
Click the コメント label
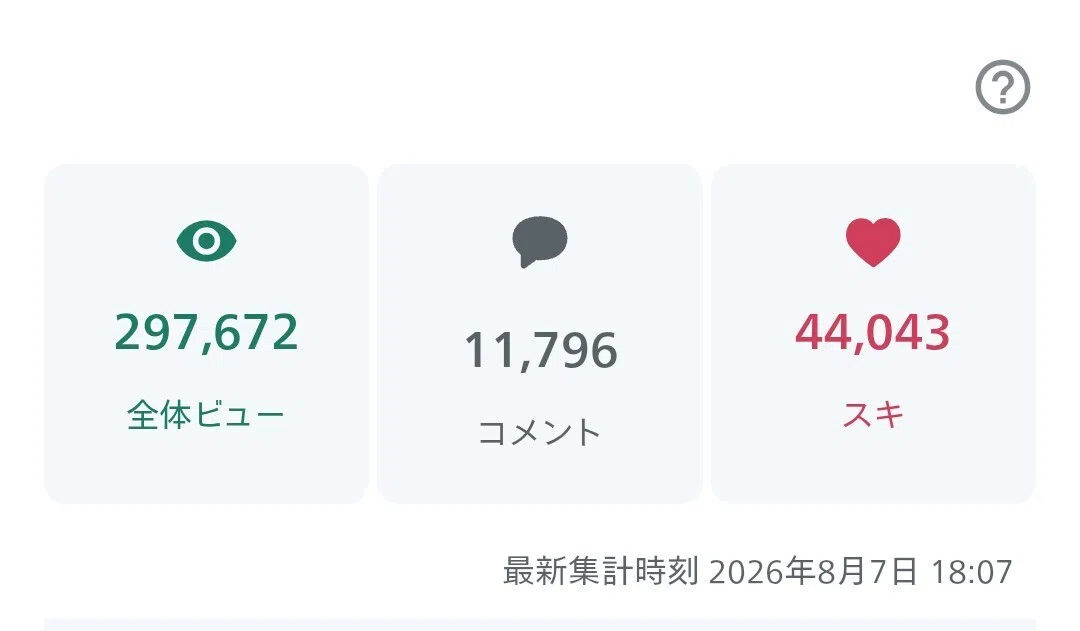click(x=540, y=433)
